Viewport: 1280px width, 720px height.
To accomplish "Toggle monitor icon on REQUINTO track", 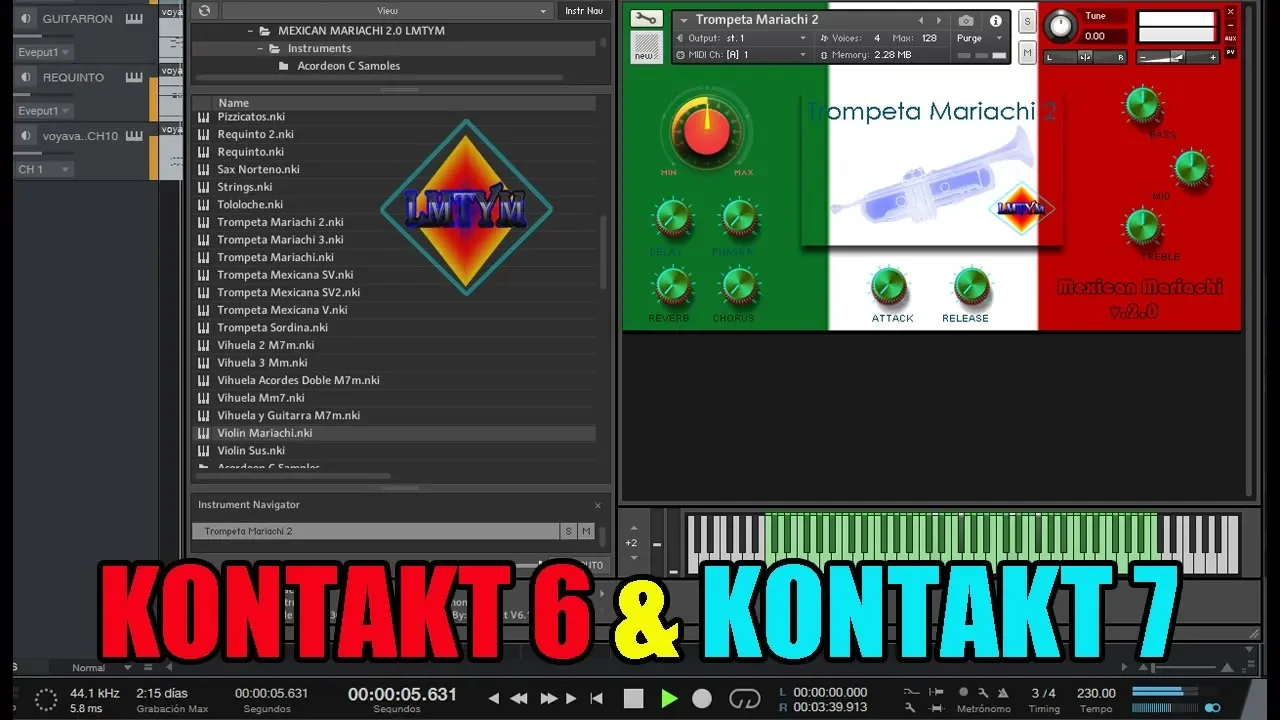I will point(26,77).
